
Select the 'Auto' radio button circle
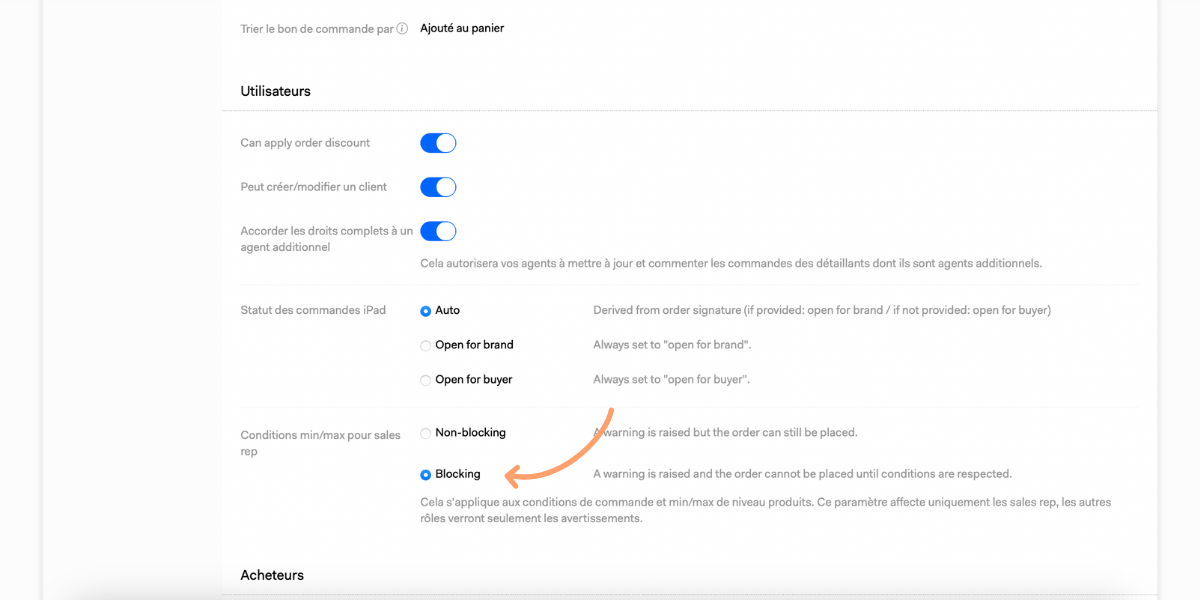click(x=426, y=311)
